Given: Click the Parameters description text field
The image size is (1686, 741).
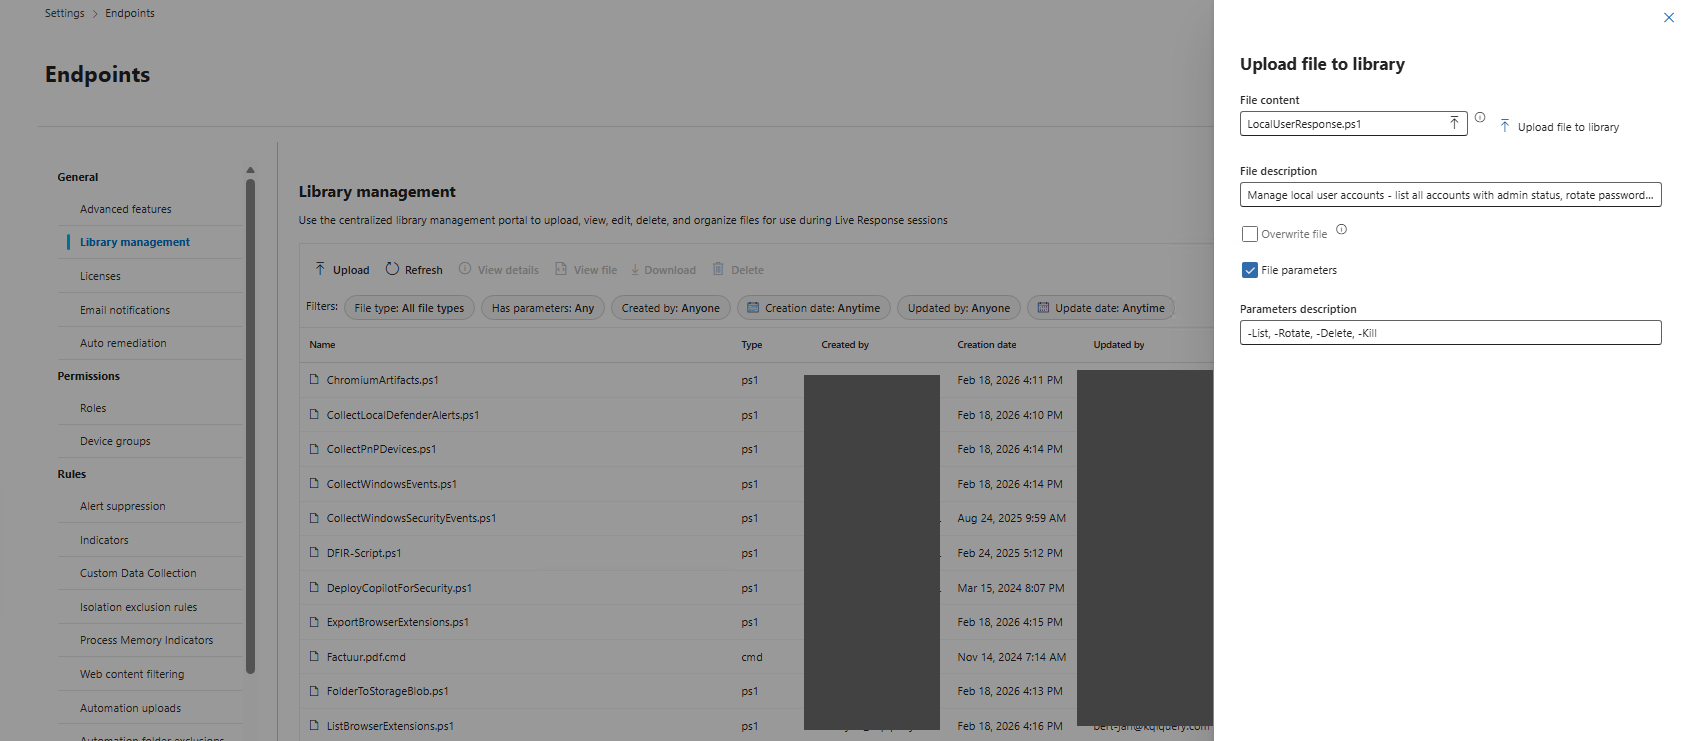Looking at the screenshot, I should [1450, 333].
